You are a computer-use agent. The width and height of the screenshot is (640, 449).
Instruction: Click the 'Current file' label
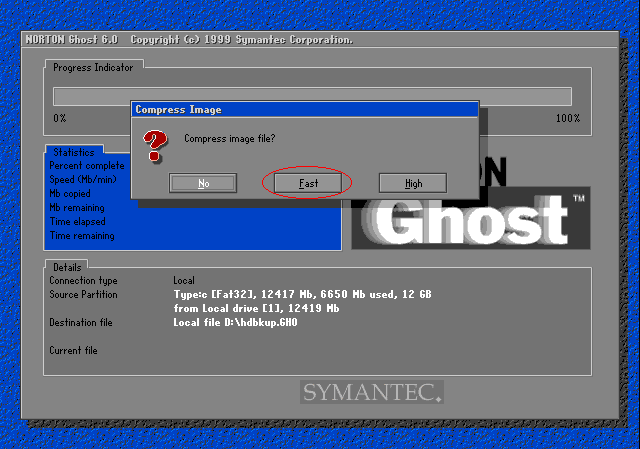point(73,350)
